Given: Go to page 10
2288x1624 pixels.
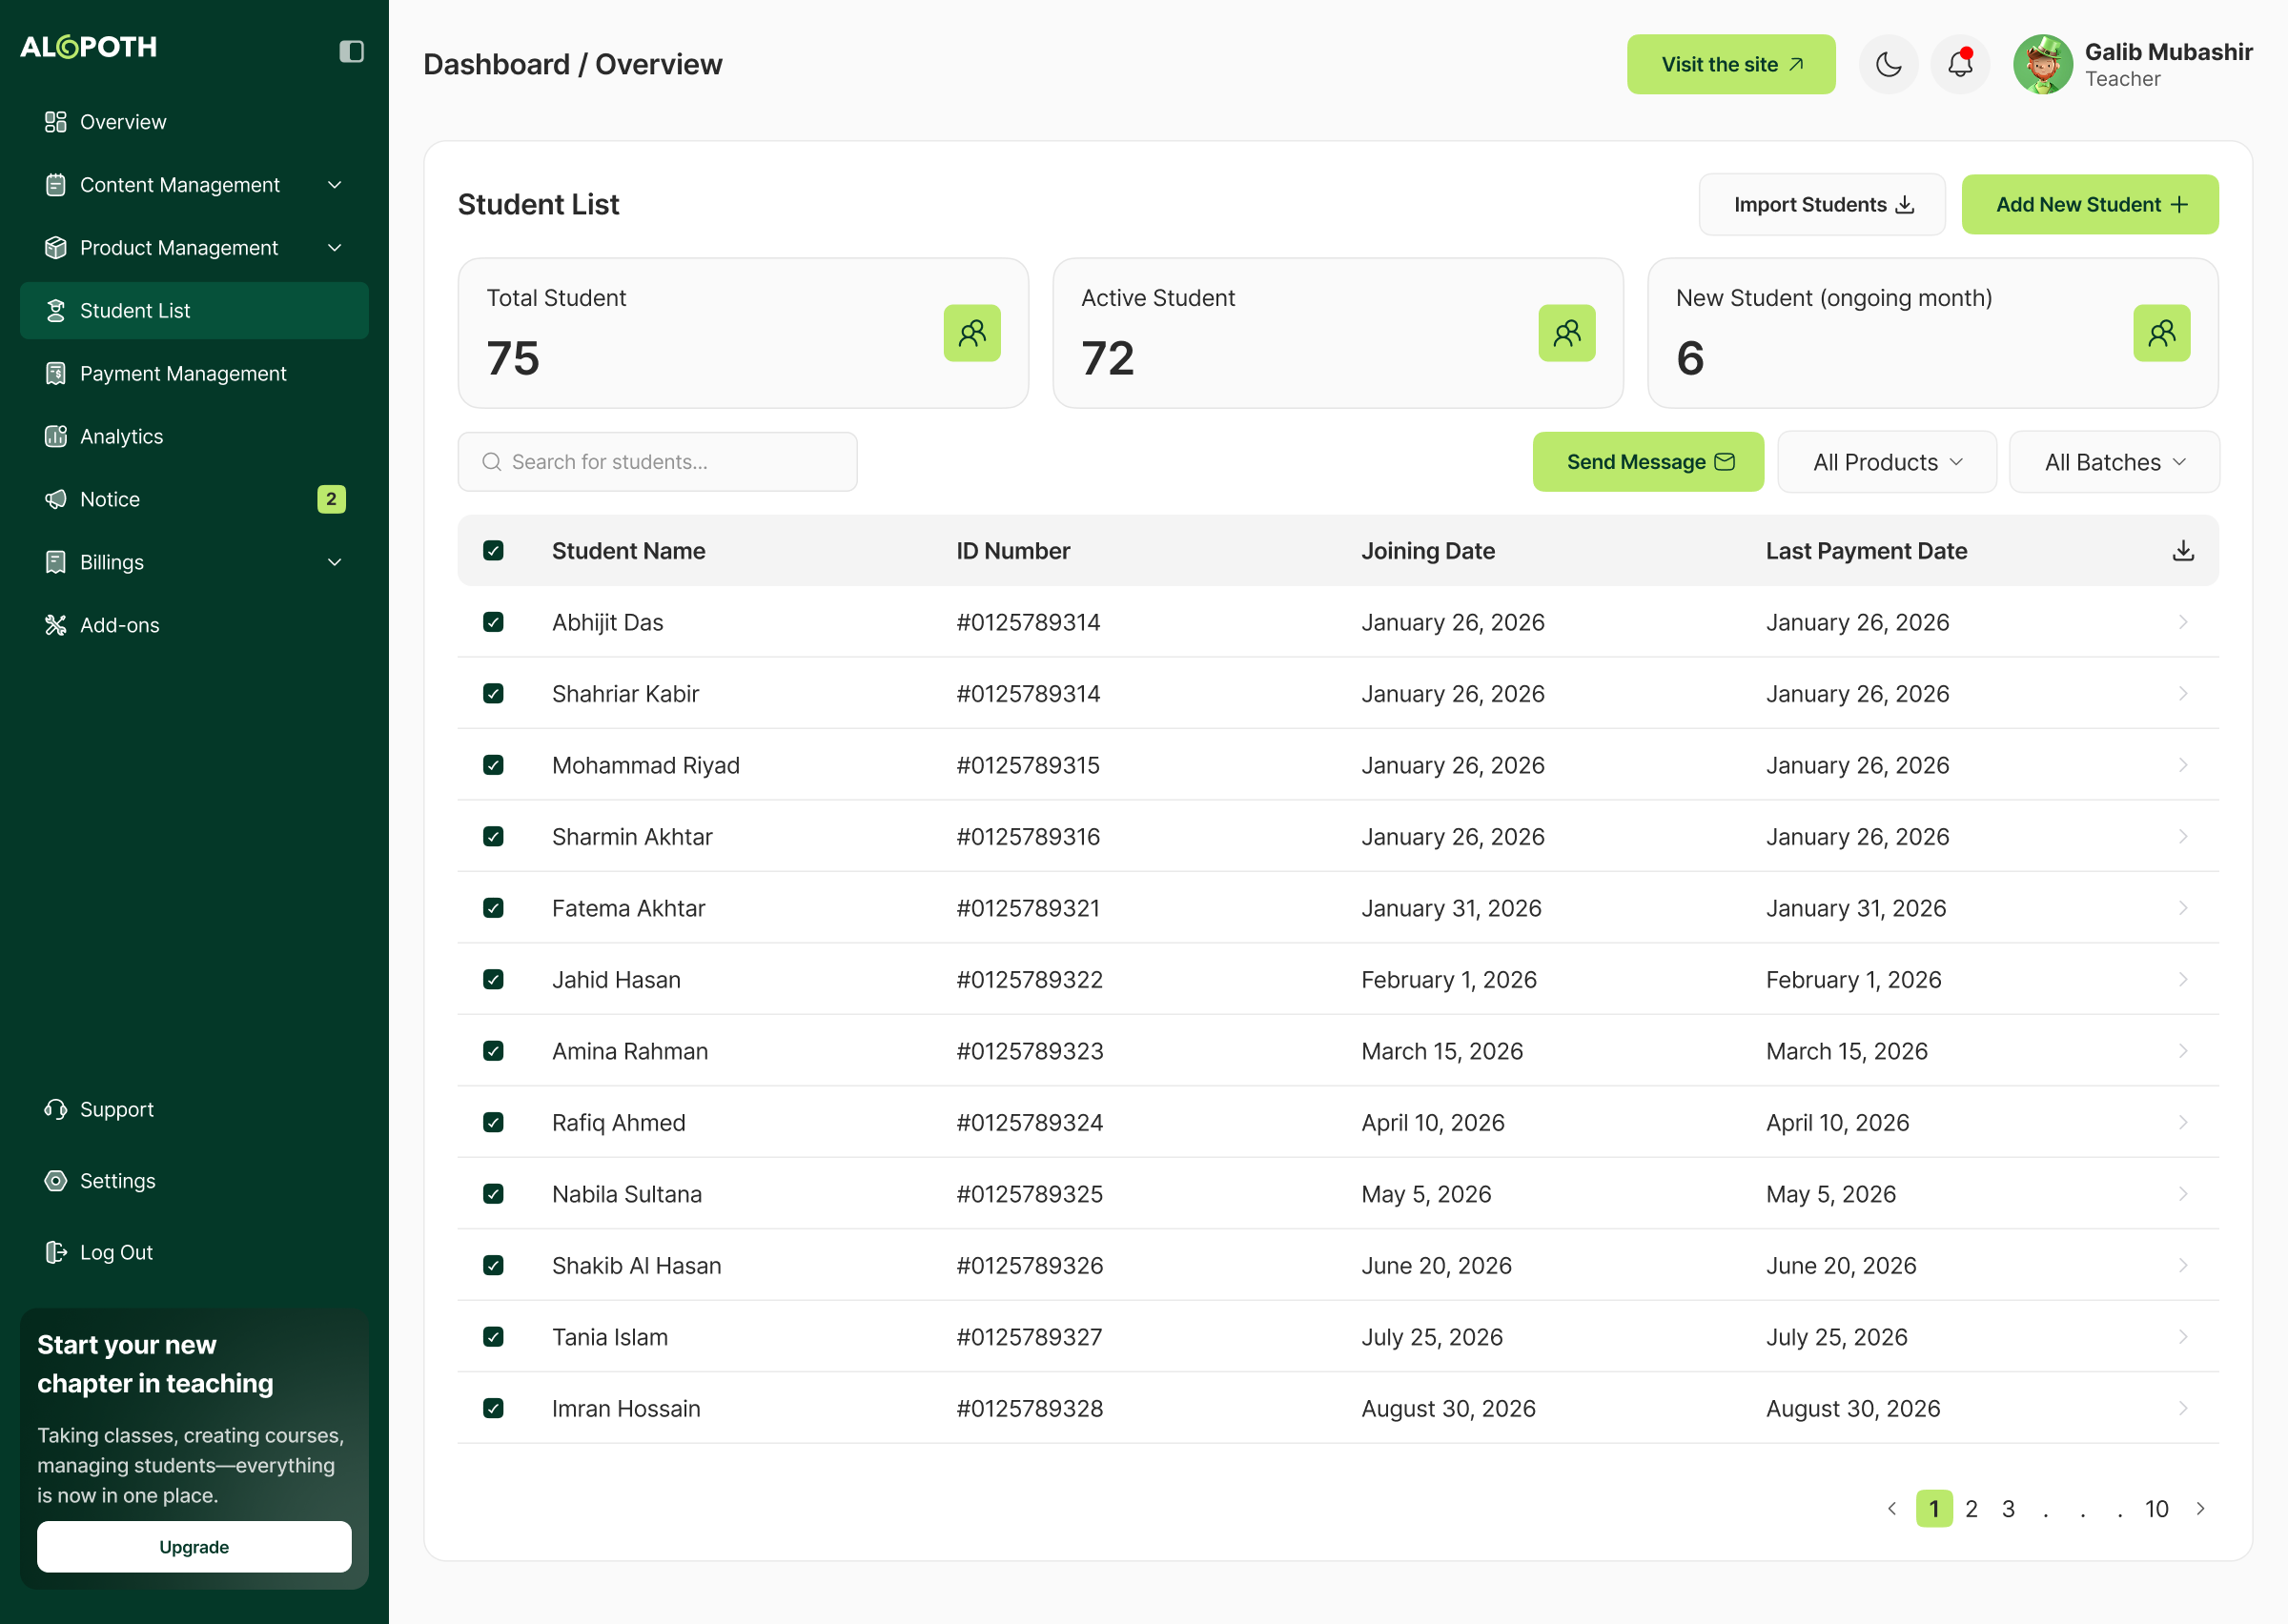Looking at the screenshot, I should [2156, 1509].
